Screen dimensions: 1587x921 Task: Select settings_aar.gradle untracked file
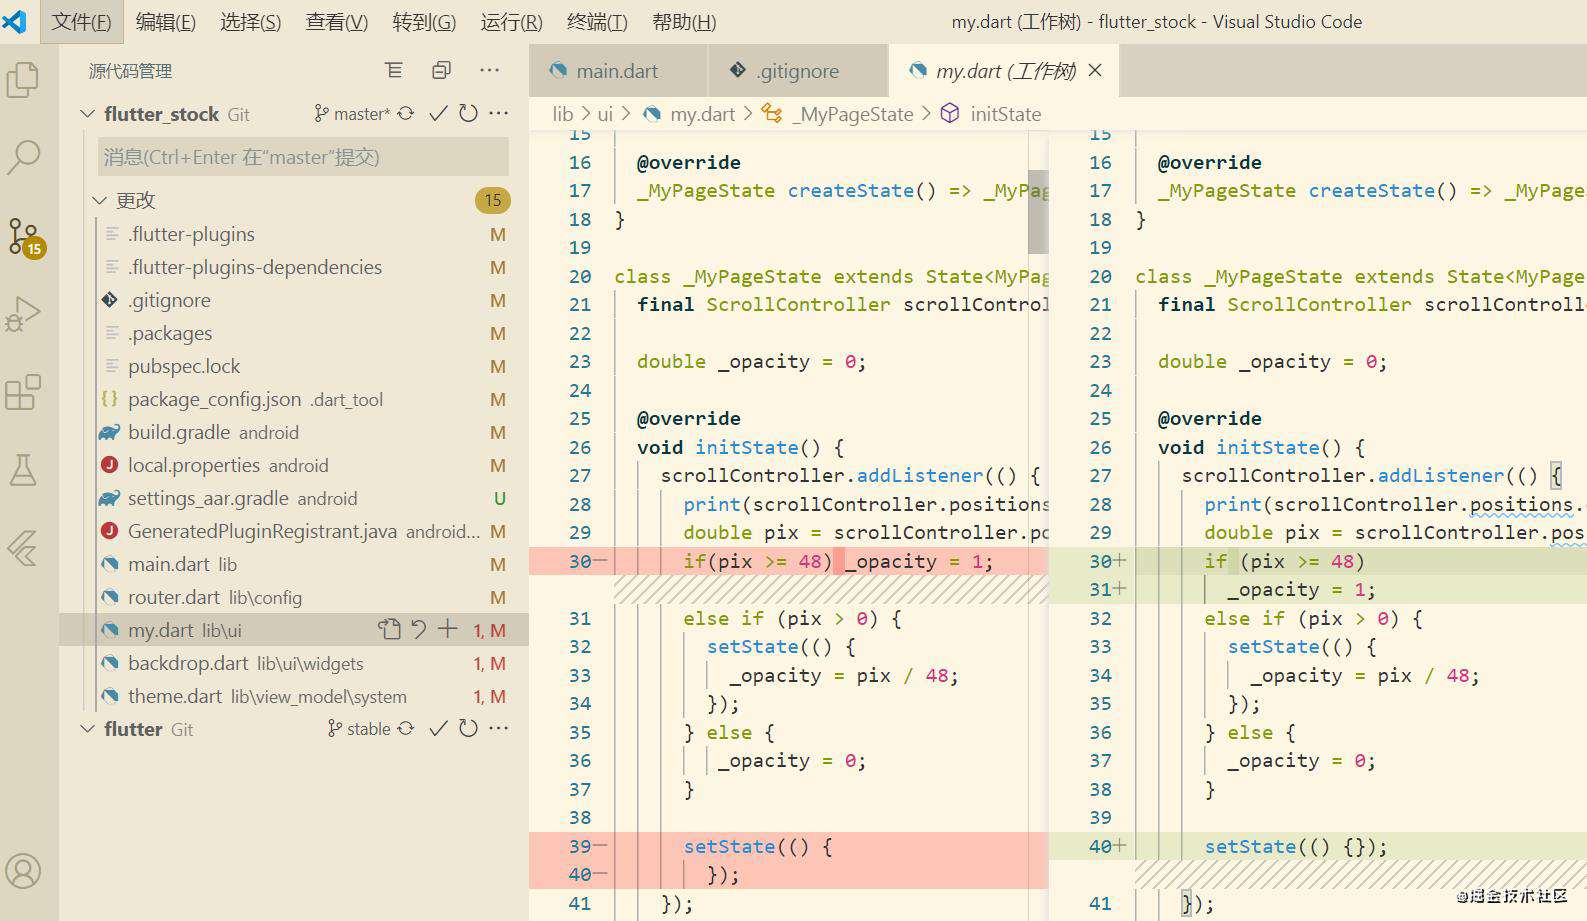[x=294, y=498]
